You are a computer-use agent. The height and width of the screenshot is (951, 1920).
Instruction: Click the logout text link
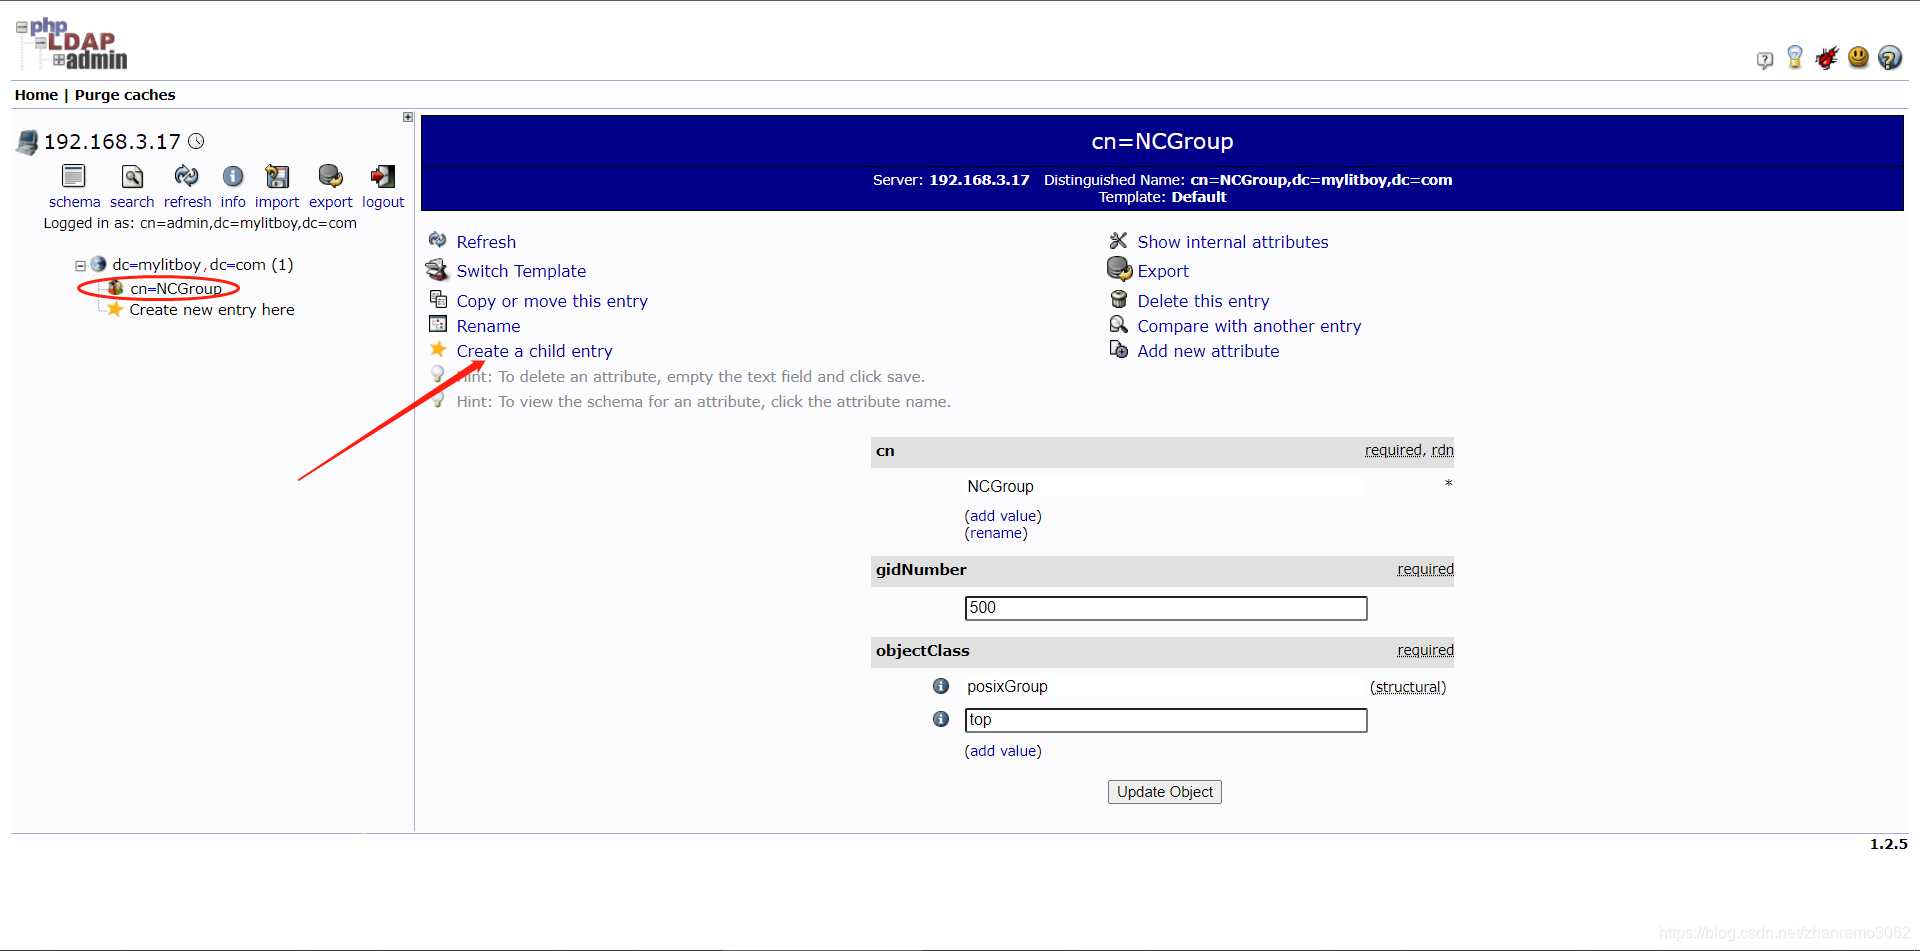(383, 202)
